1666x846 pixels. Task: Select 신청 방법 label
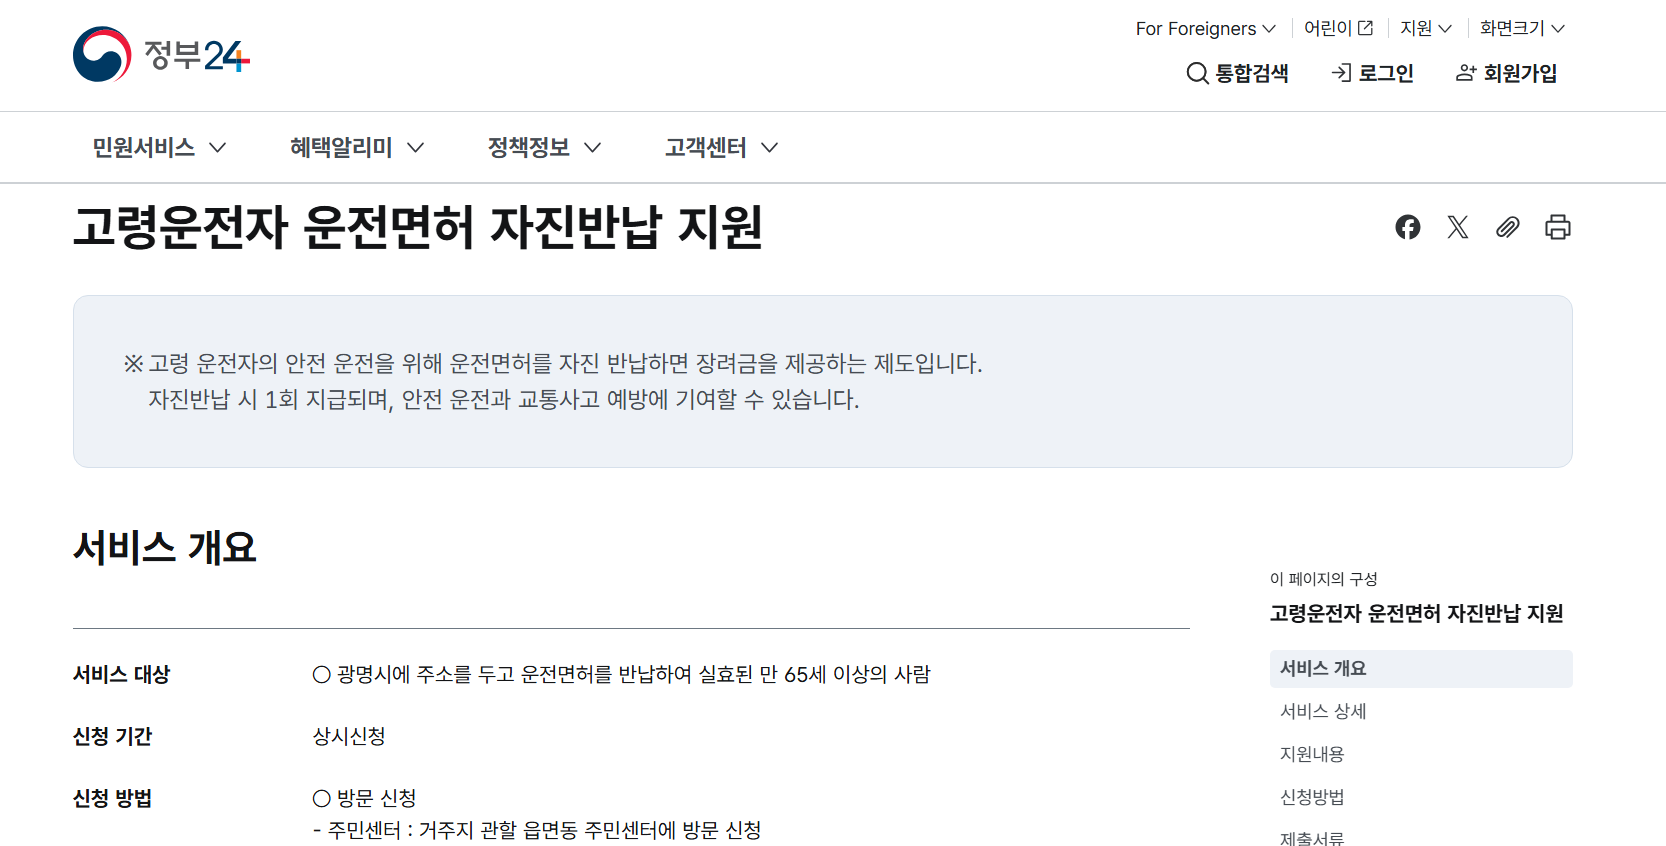pos(112,798)
